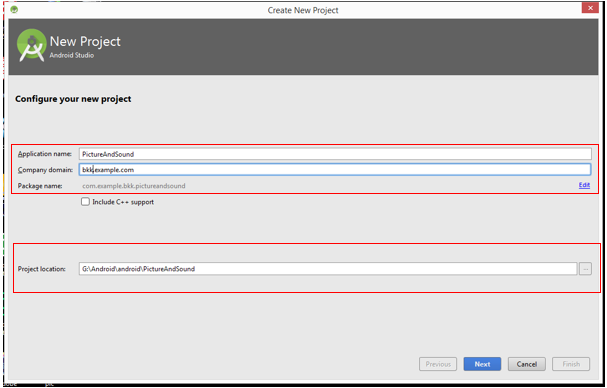
Task: Click the Next button
Action: [482, 364]
